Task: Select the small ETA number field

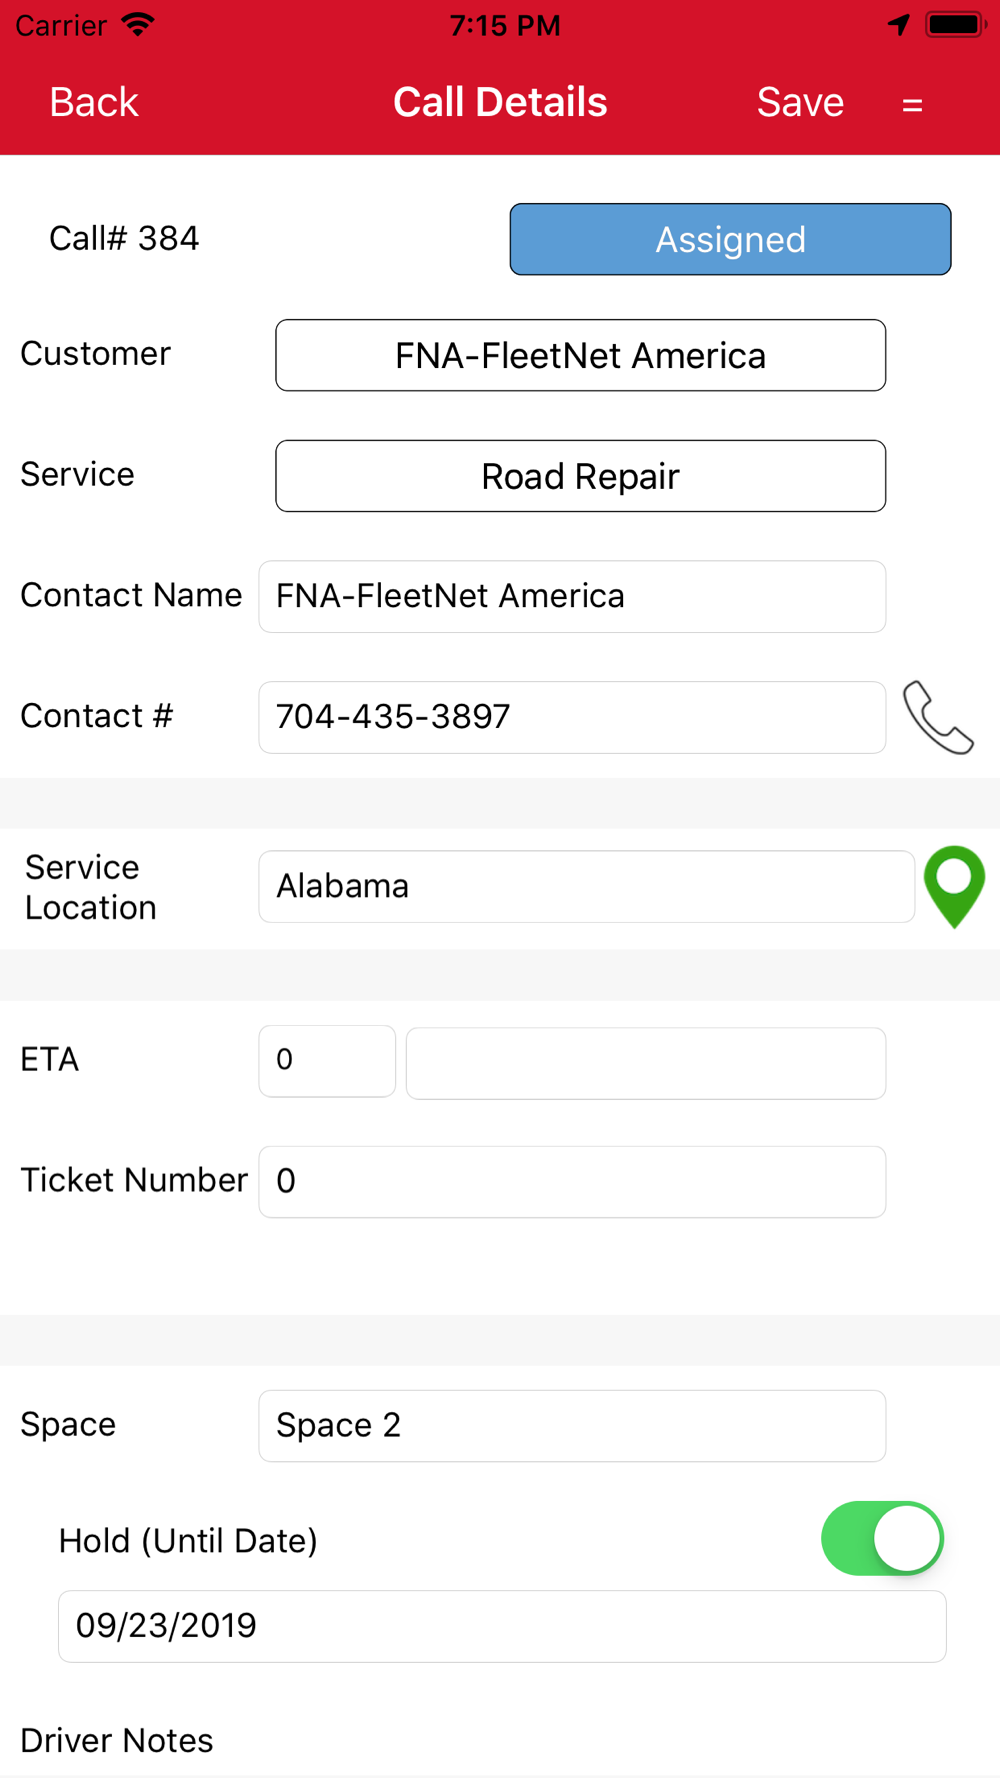Action: (327, 1061)
